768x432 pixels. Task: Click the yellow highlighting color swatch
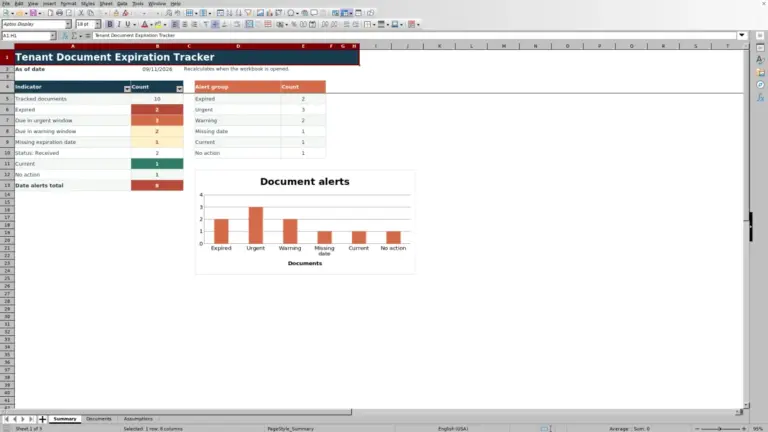click(x=158, y=24)
